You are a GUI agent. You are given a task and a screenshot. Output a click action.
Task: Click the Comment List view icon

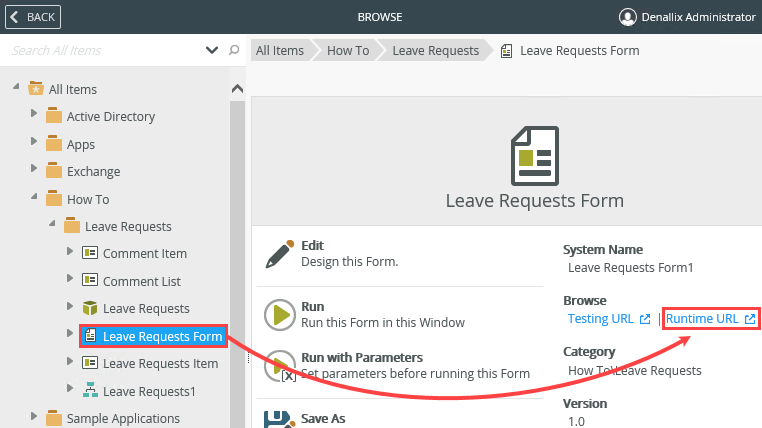click(x=89, y=280)
